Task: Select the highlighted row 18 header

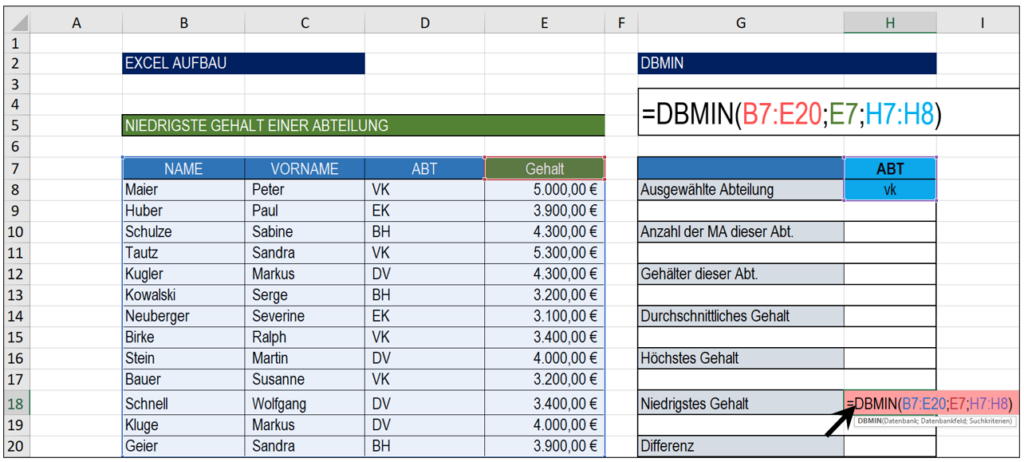Action: pyautogui.click(x=16, y=403)
